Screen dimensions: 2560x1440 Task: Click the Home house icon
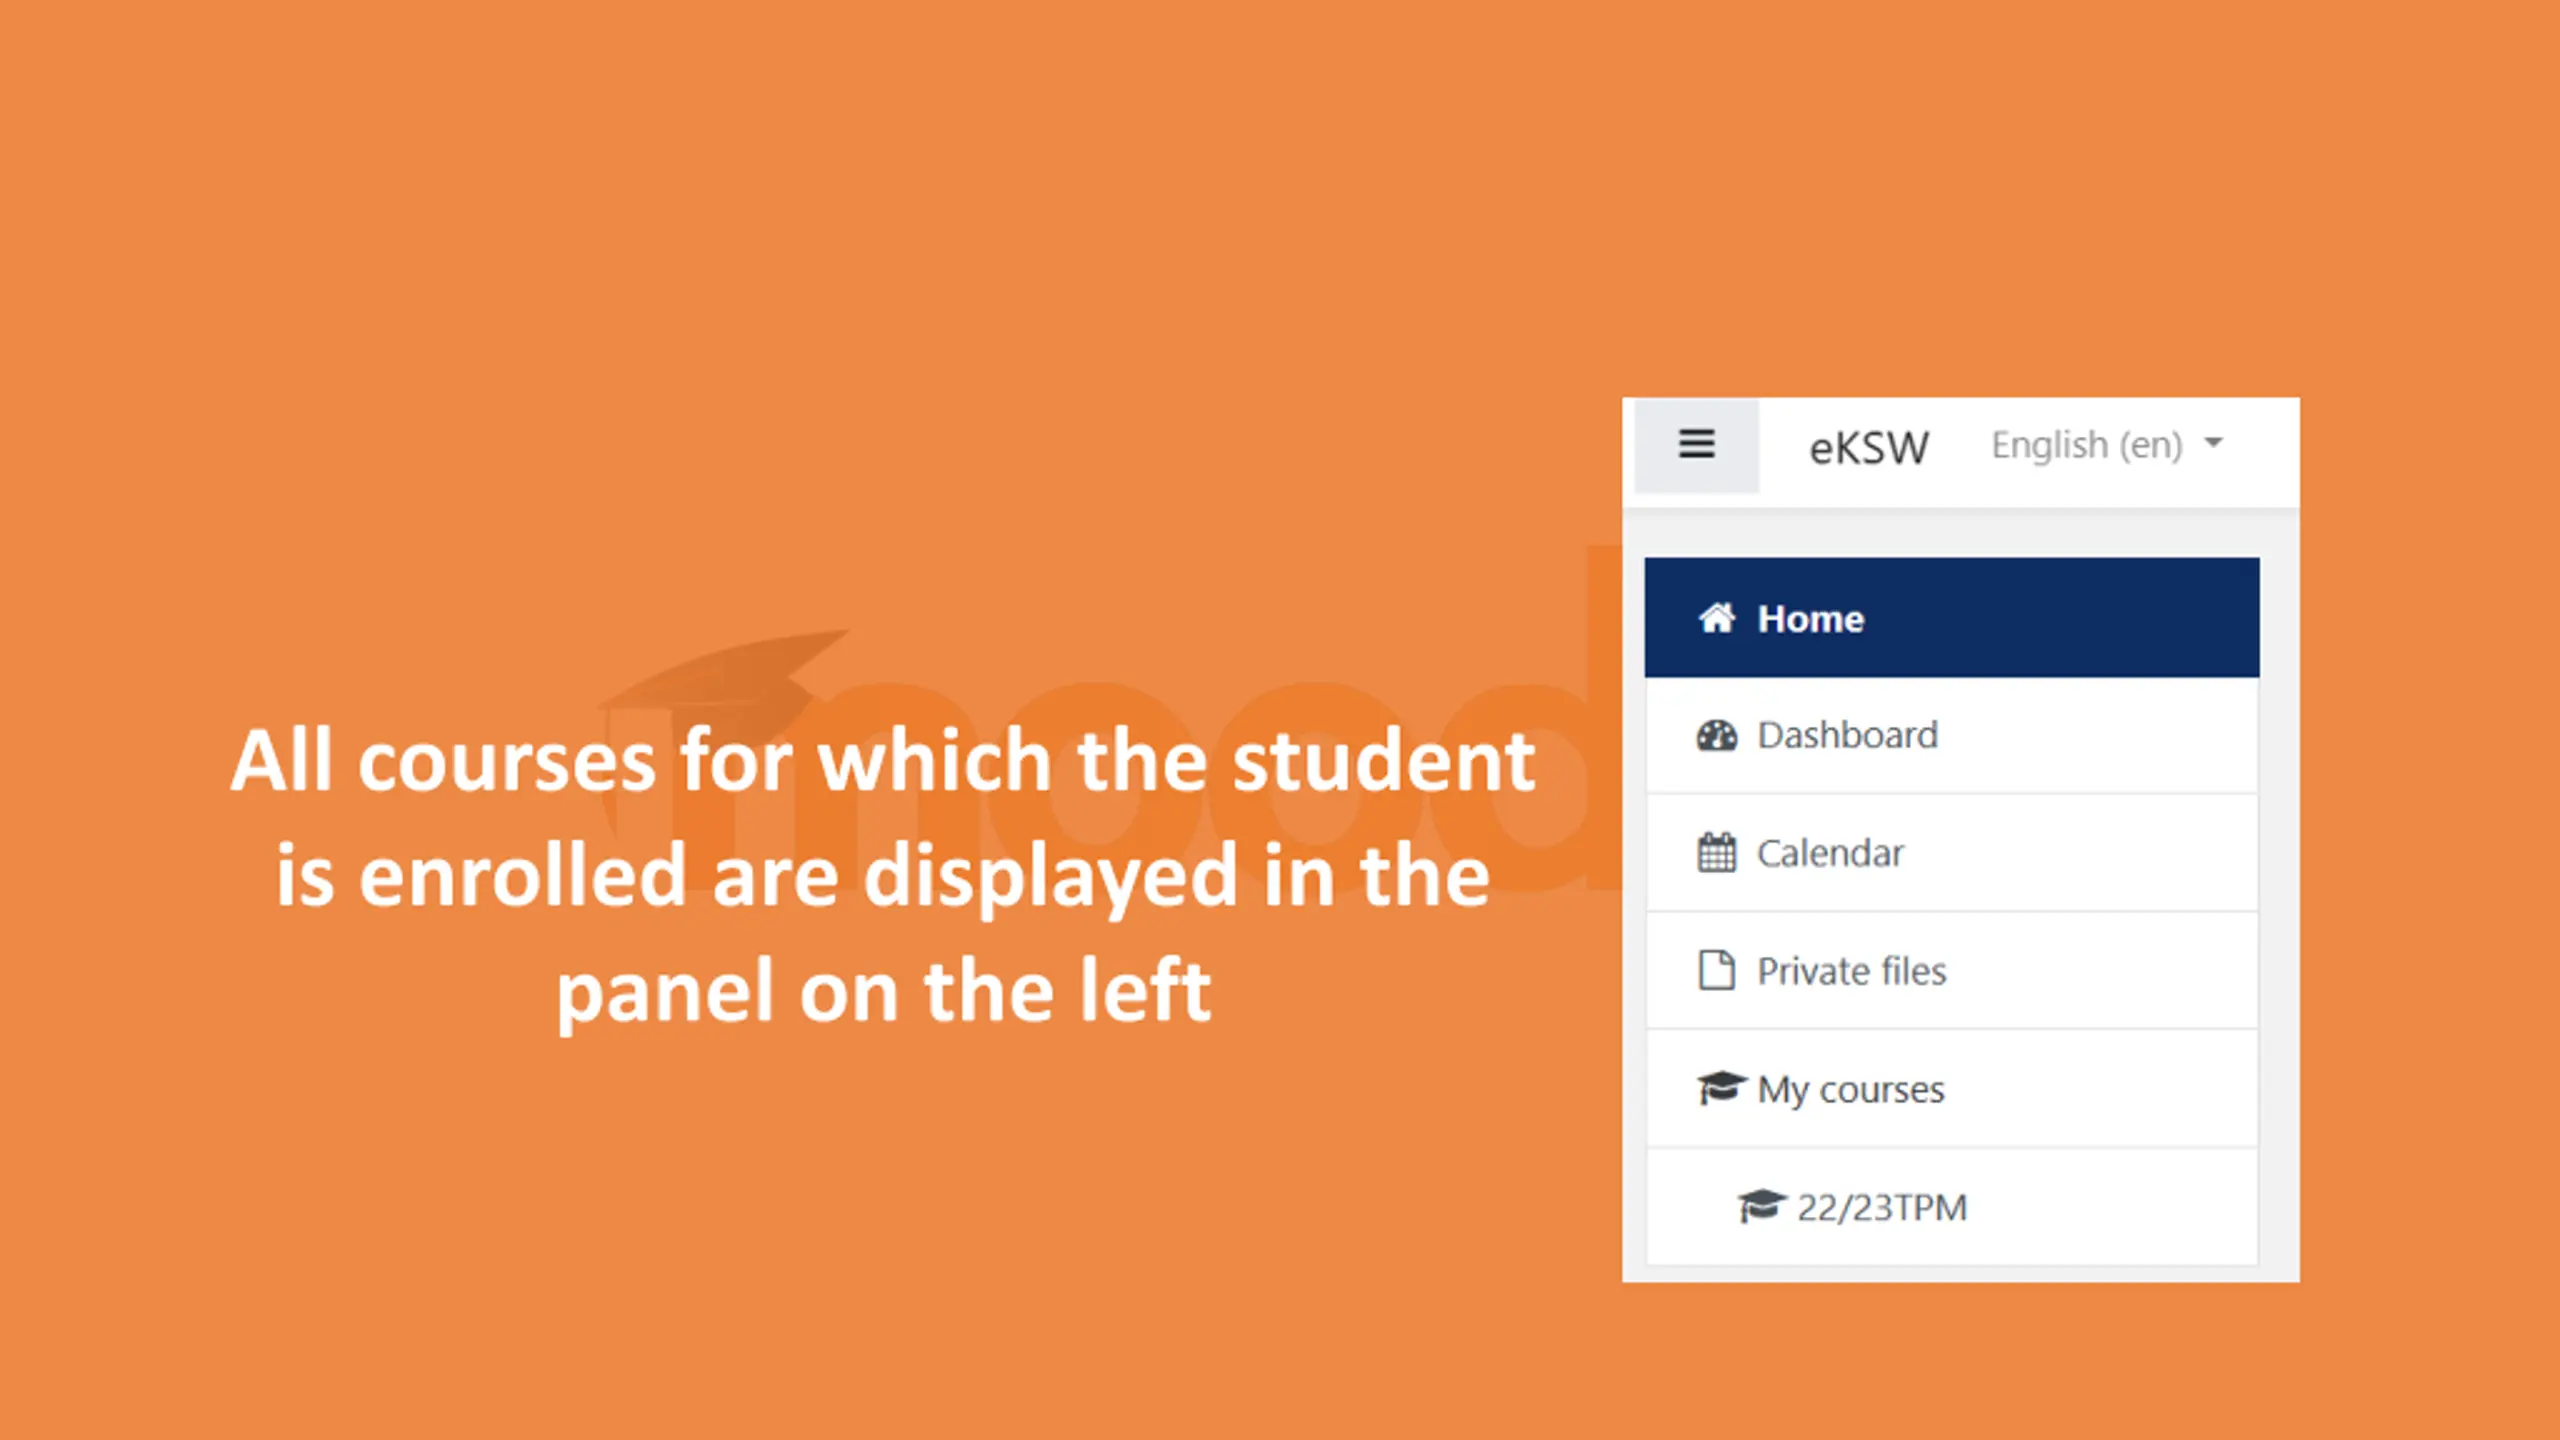pos(1717,619)
